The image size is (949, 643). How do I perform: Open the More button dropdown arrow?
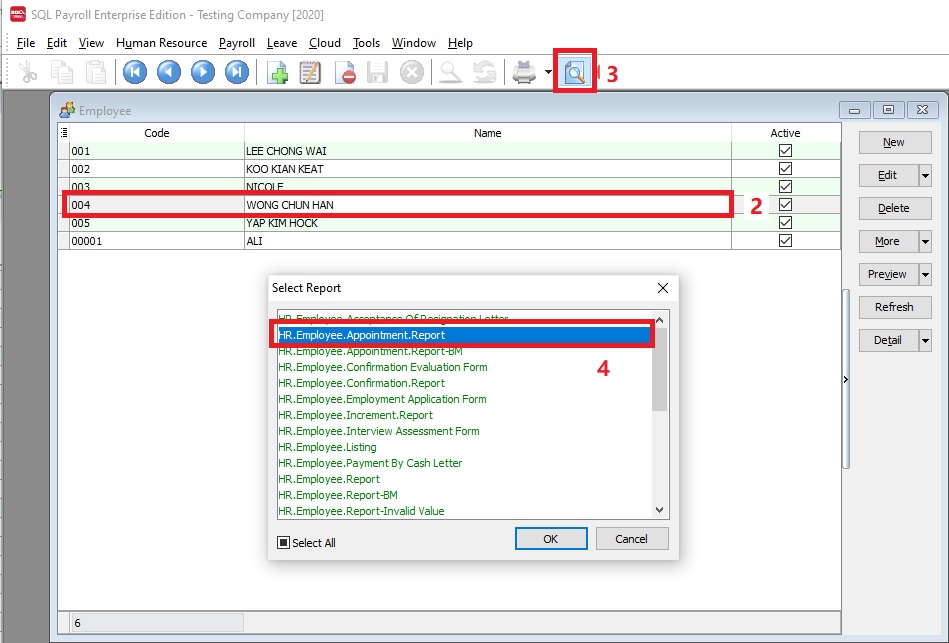[x=925, y=242]
